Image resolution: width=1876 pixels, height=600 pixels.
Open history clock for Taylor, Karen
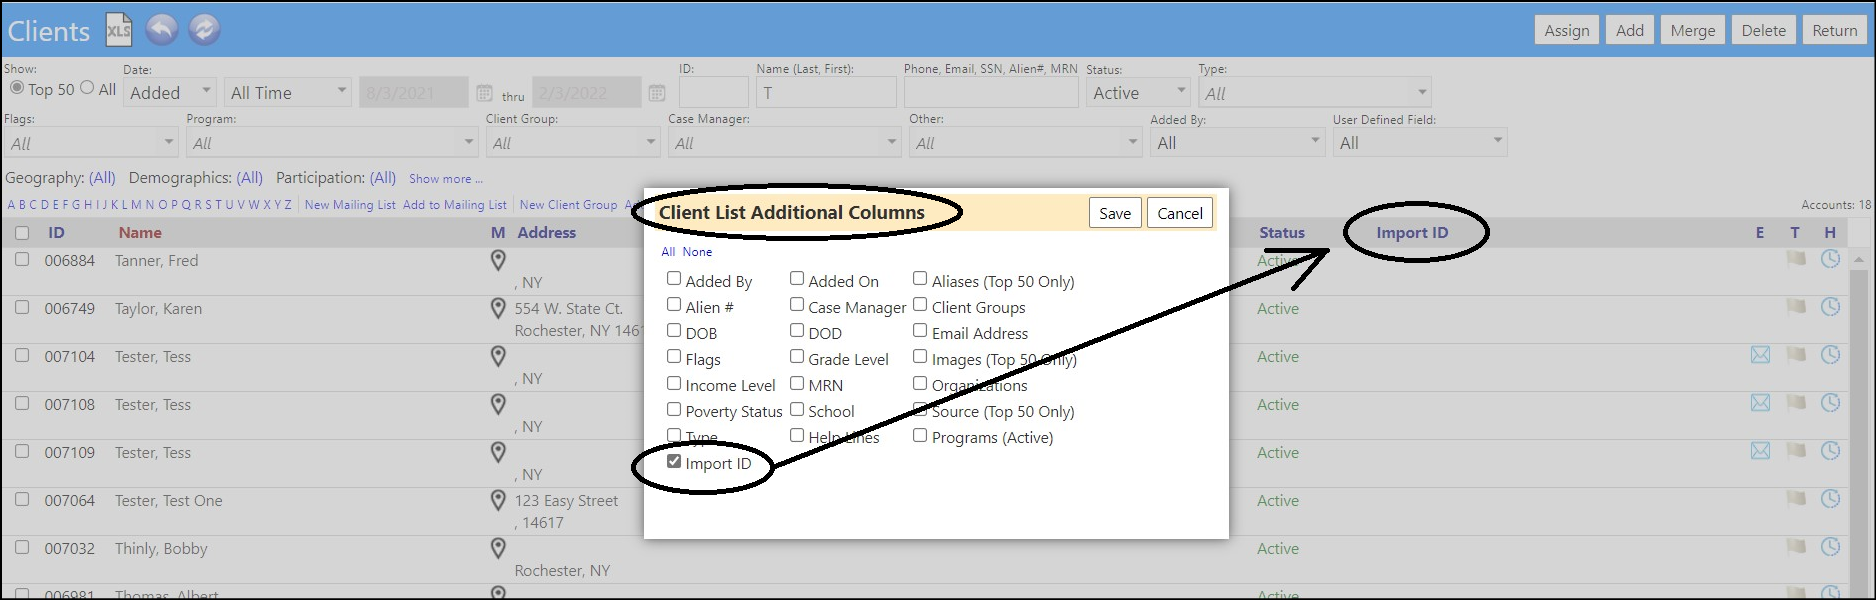point(1830,307)
